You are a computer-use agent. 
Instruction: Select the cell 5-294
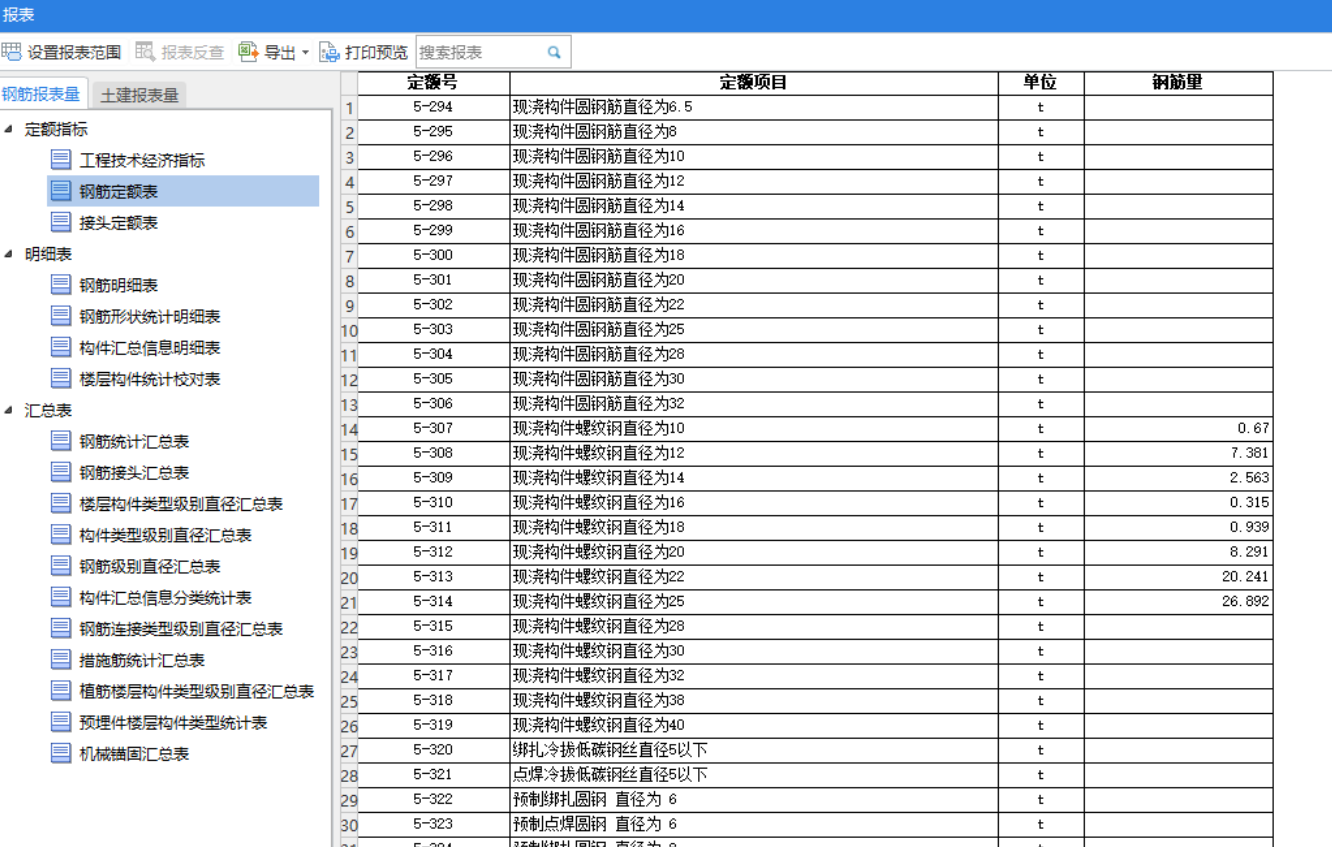[x=433, y=107]
